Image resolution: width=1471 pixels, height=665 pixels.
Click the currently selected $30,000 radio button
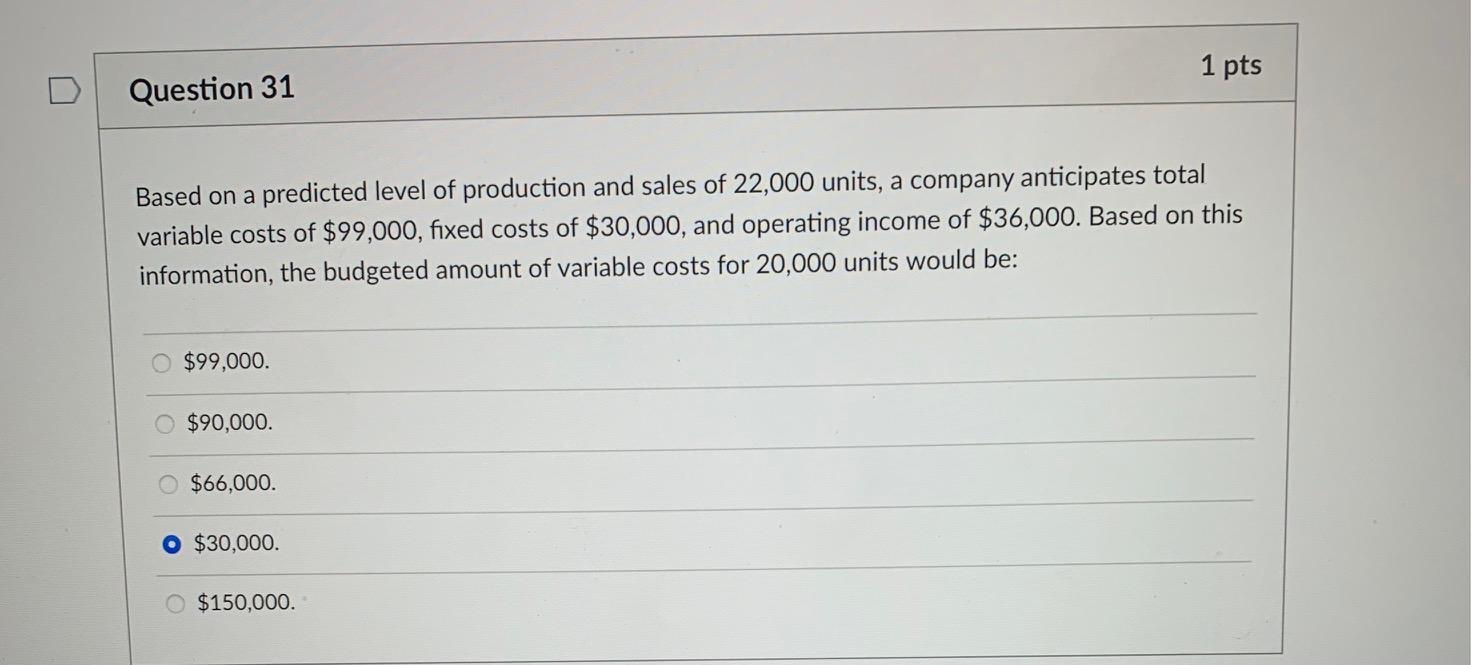click(172, 543)
